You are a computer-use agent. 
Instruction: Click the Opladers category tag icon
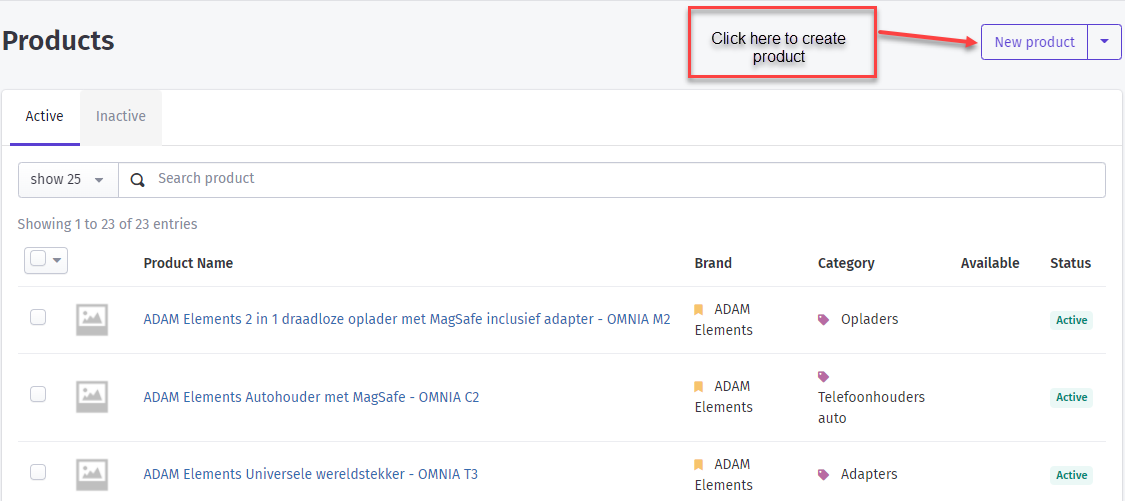[x=824, y=319]
